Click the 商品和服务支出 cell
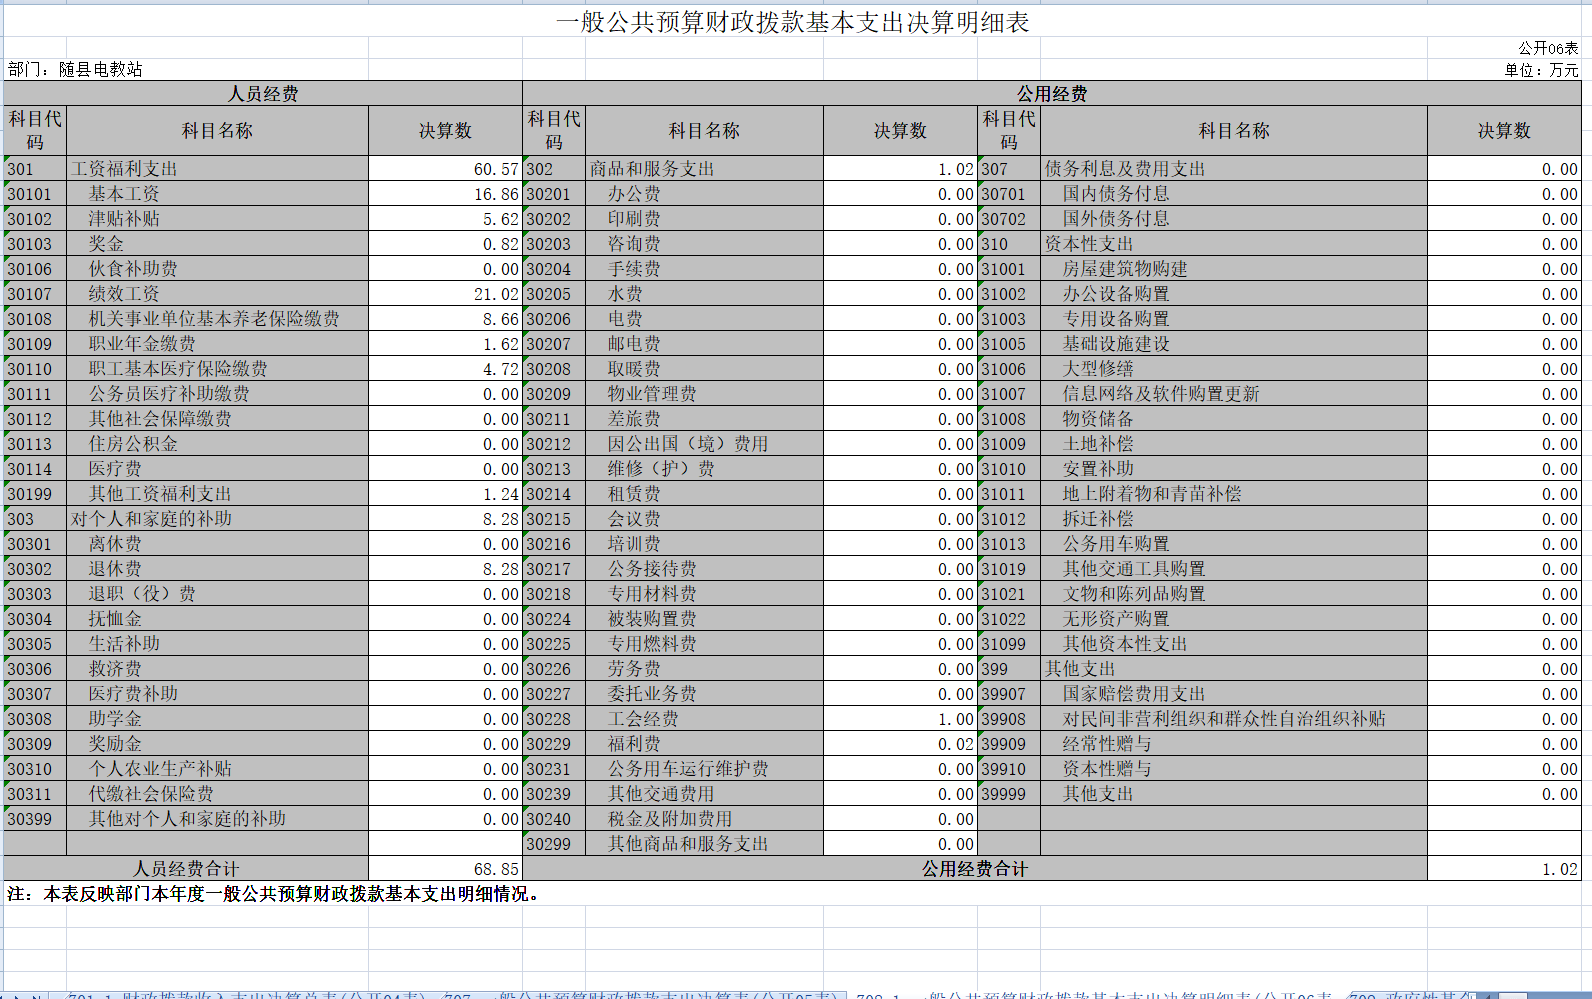1592x999 pixels. pos(704,169)
